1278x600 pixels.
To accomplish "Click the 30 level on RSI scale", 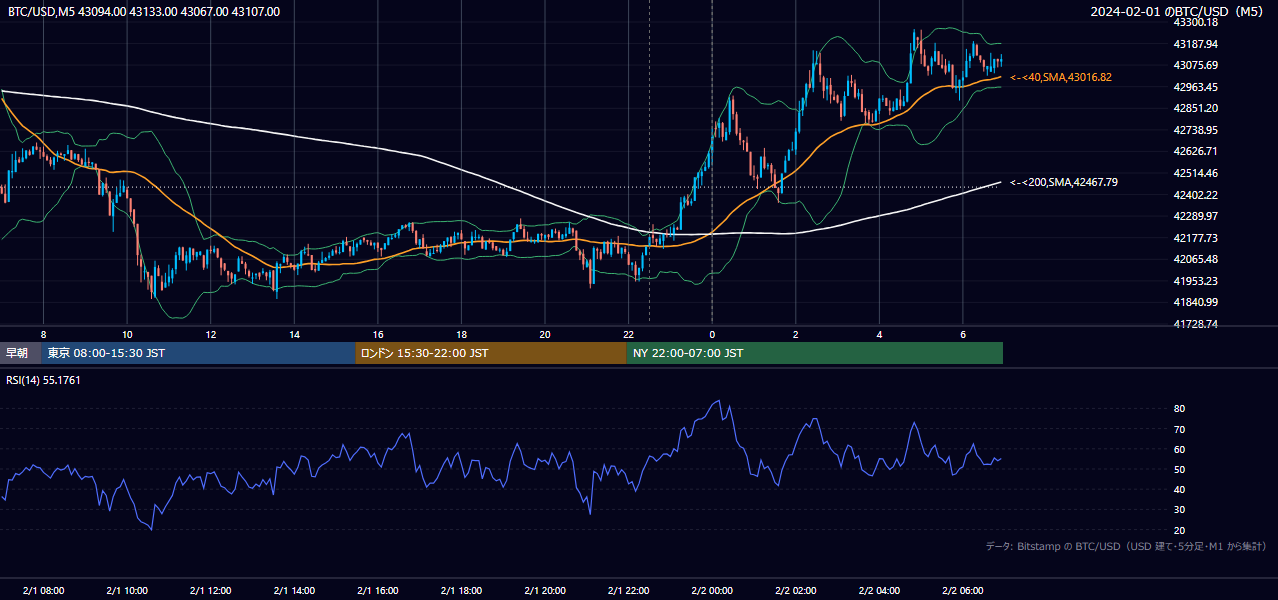I will (x=1179, y=510).
